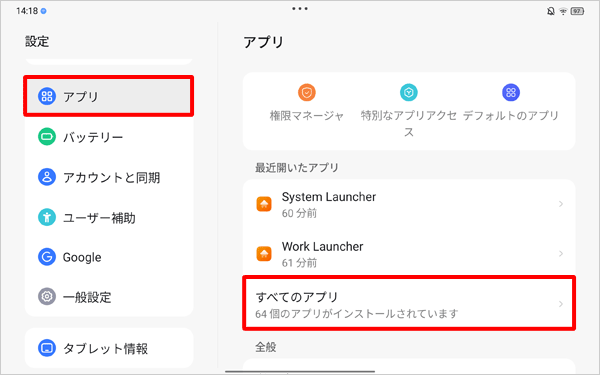Open タブレット情報 entry
600x375 pixels.
click(109, 348)
